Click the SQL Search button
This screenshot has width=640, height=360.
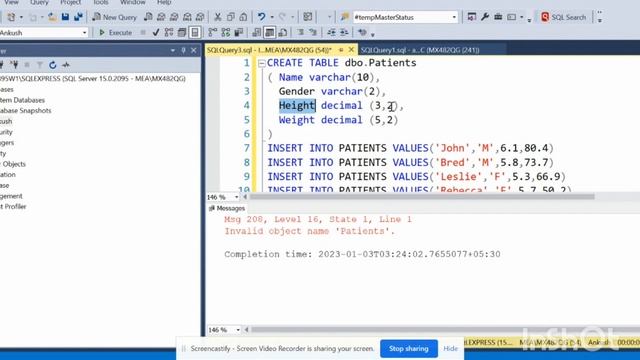564,17
